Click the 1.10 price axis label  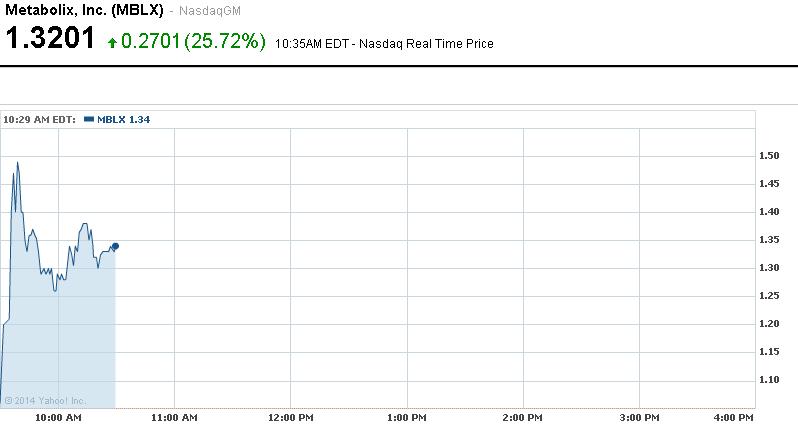click(x=769, y=380)
